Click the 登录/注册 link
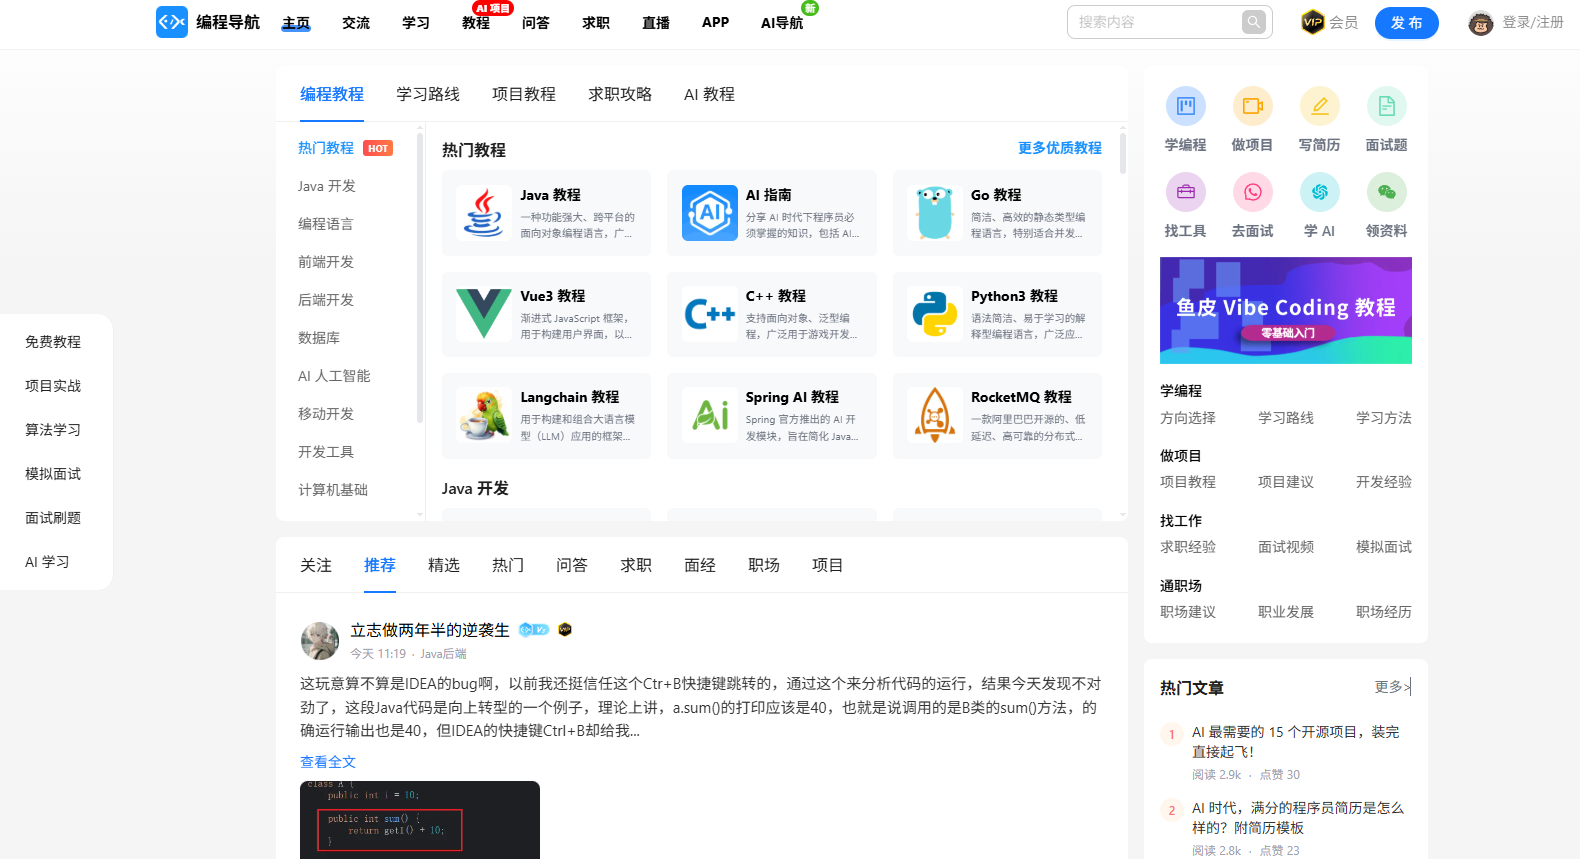The height and width of the screenshot is (859, 1580). pyautogui.click(x=1533, y=22)
